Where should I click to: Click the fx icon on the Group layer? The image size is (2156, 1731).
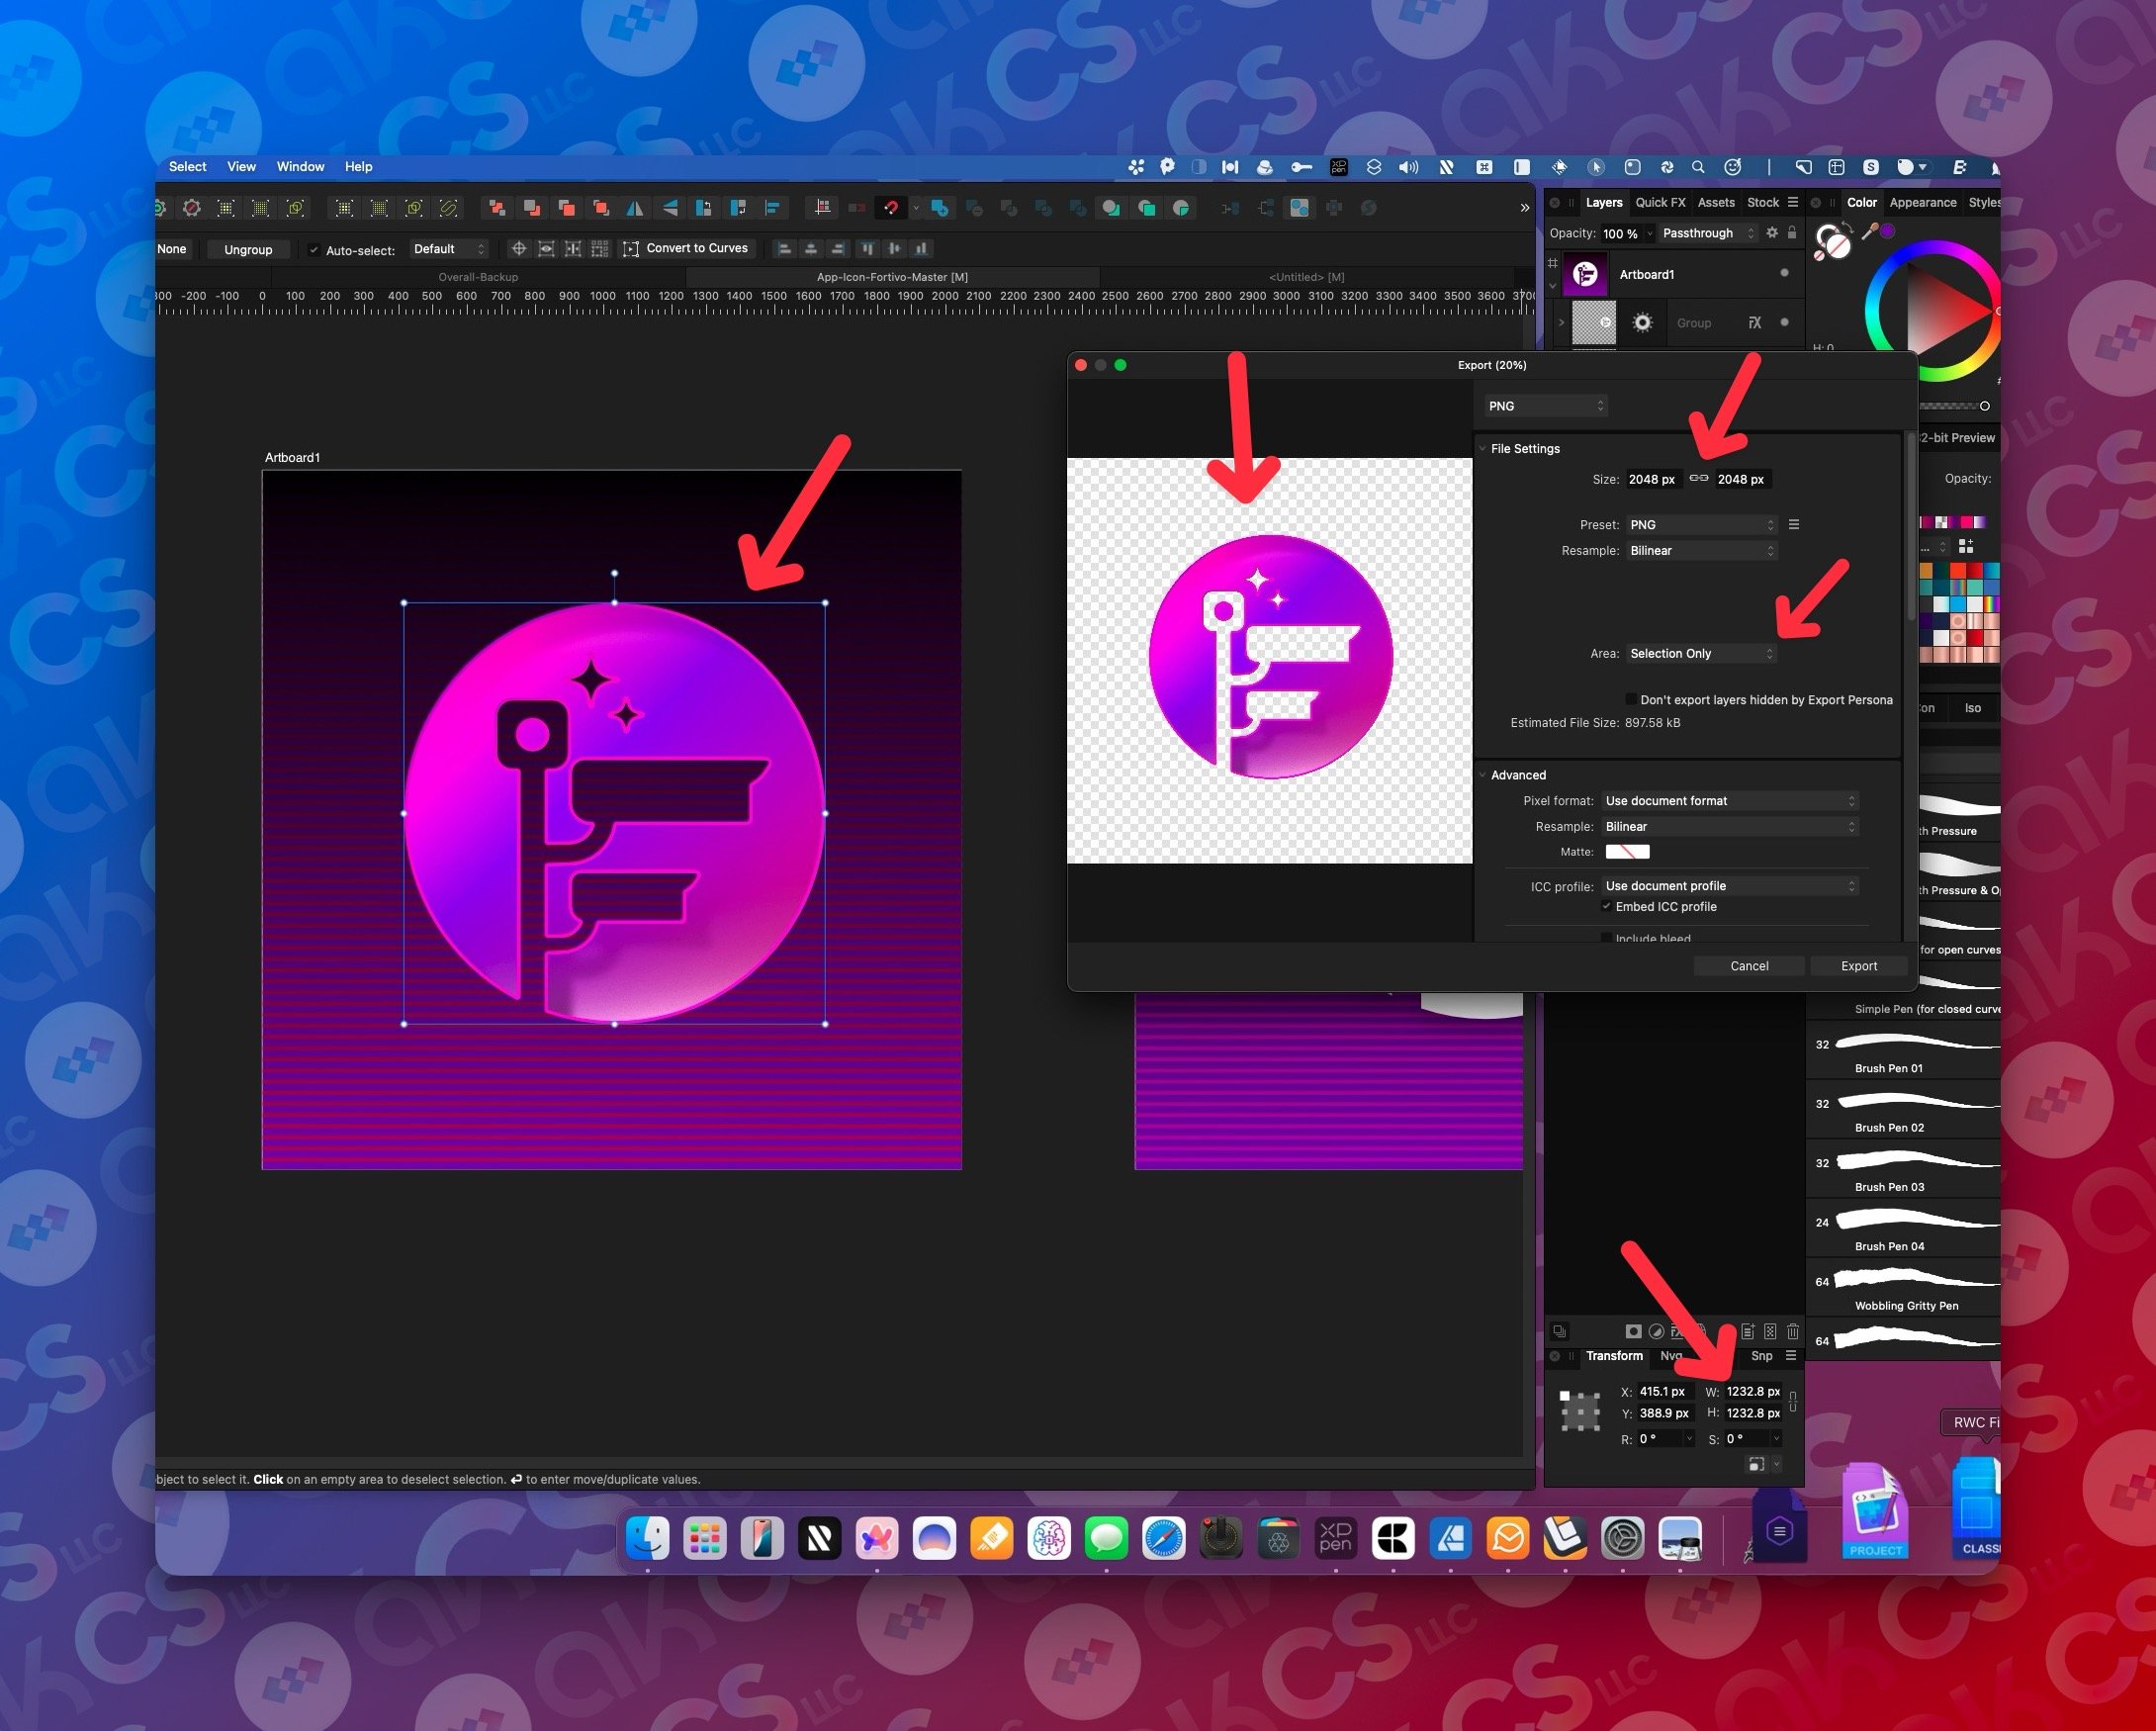(1755, 323)
